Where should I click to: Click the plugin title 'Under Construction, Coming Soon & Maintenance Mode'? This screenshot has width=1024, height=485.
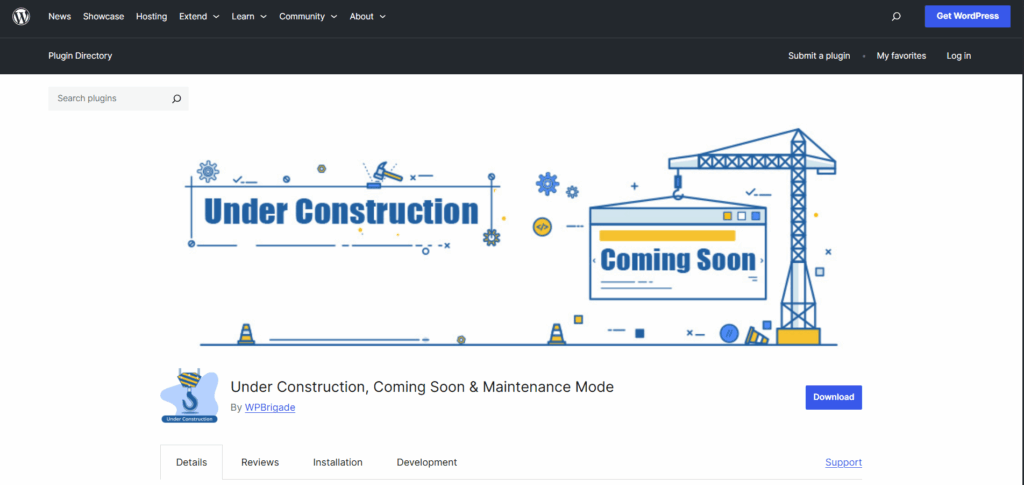[x=422, y=386]
